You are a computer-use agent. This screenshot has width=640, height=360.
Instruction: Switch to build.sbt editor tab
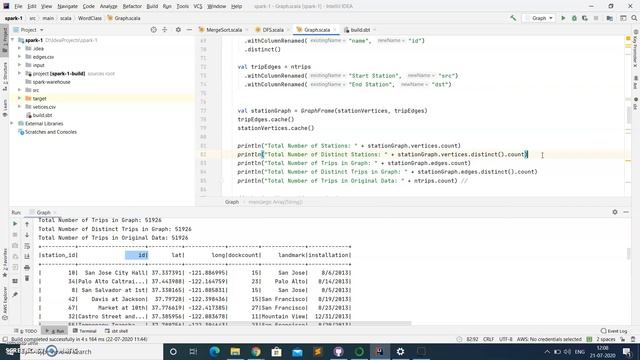coord(360,30)
